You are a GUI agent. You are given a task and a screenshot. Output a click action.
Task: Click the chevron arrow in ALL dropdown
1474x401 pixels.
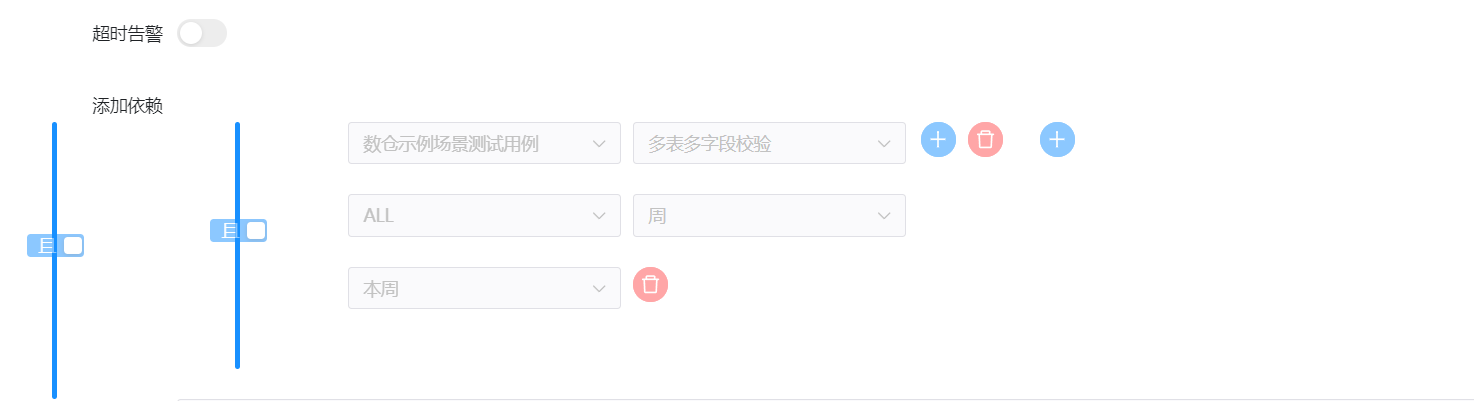tap(599, 216)
